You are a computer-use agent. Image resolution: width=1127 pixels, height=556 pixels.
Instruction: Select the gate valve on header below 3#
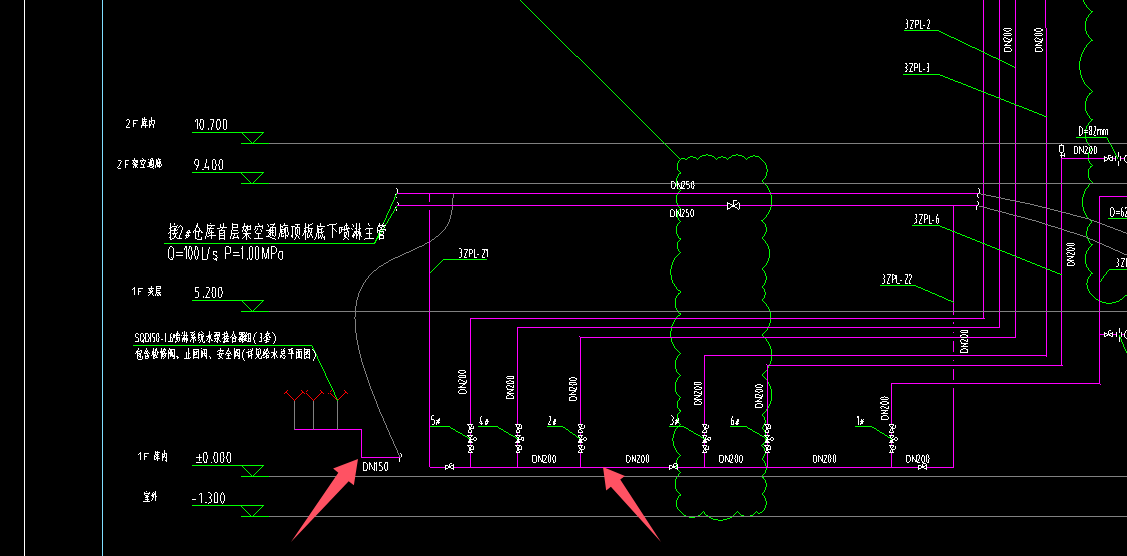click(673, 468)
